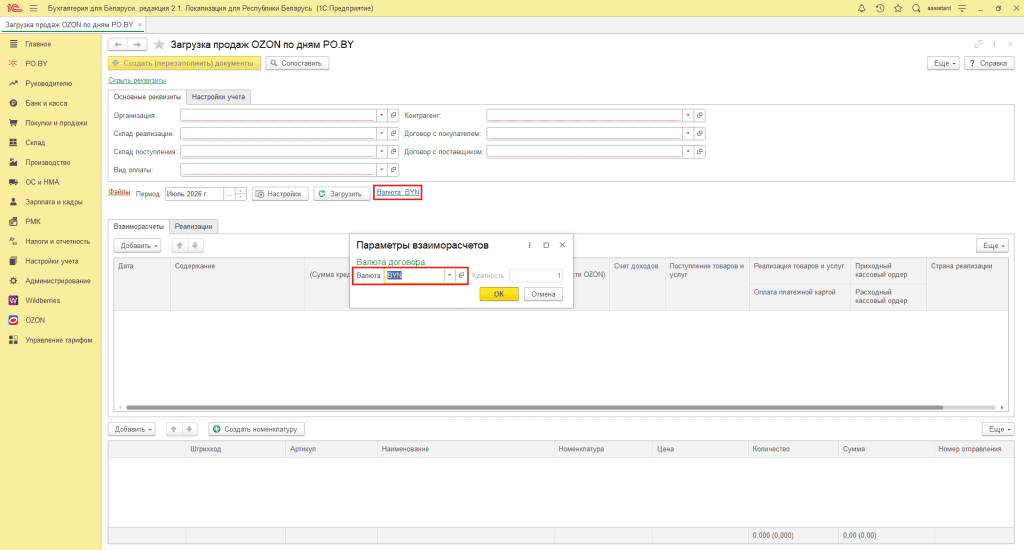Move row up in Взаиморасчеты table

[179, 246]
